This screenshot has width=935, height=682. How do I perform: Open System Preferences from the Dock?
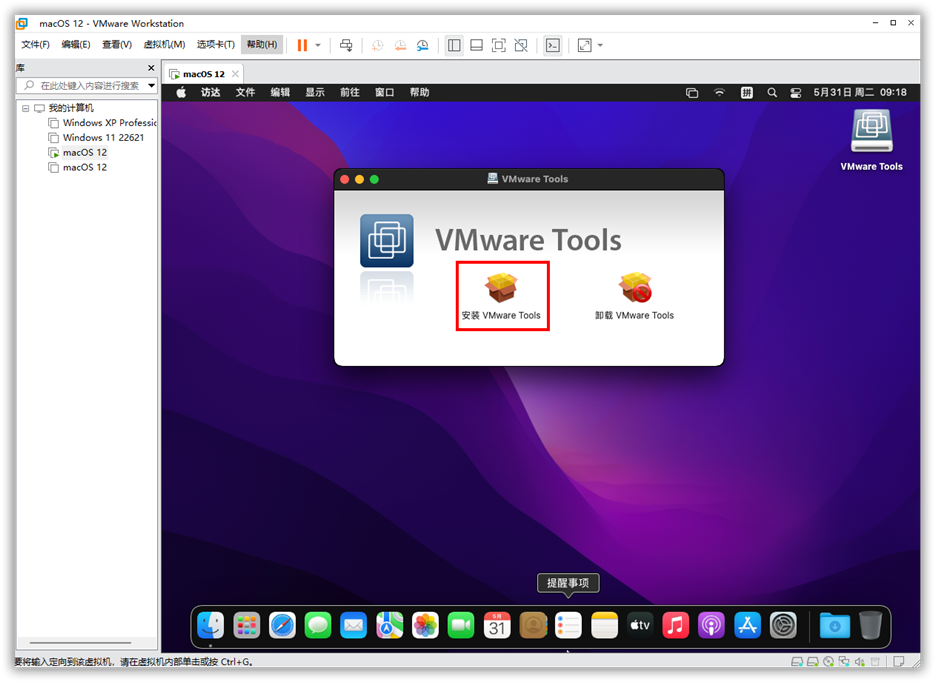pos(783,625)
